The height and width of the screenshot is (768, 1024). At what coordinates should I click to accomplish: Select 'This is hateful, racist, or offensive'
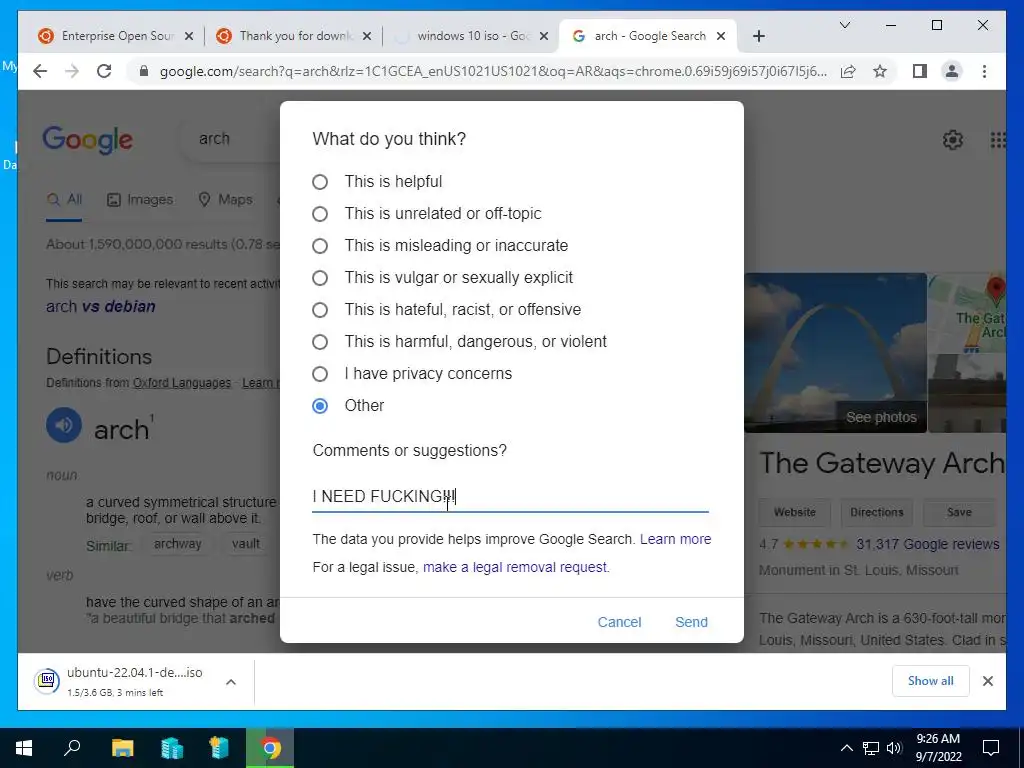319,310
